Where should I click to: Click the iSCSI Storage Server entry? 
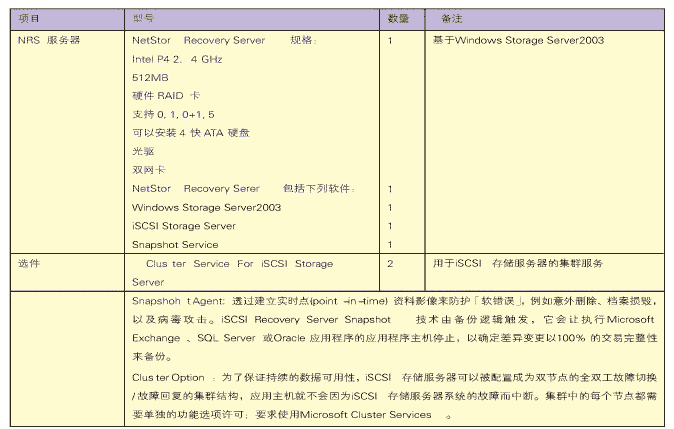(x=183, y=225)
